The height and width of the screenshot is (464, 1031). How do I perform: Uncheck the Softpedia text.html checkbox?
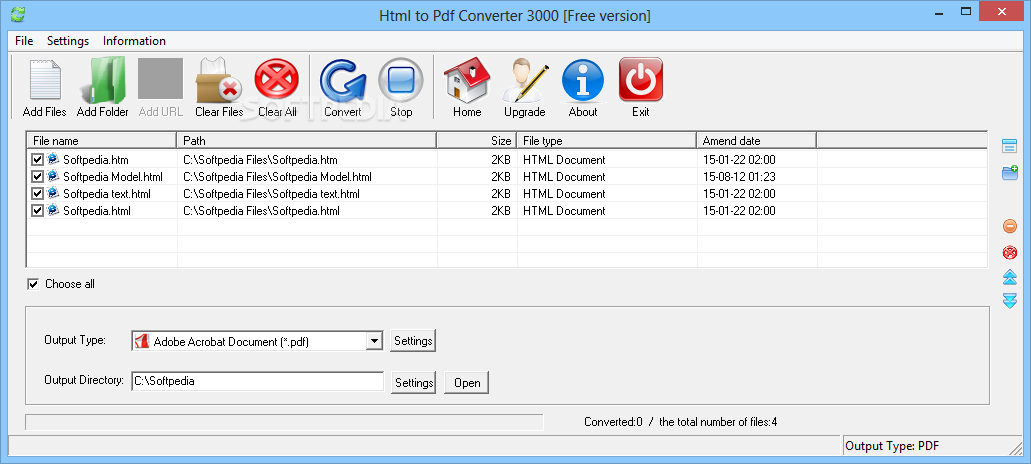tap(37, 194)
